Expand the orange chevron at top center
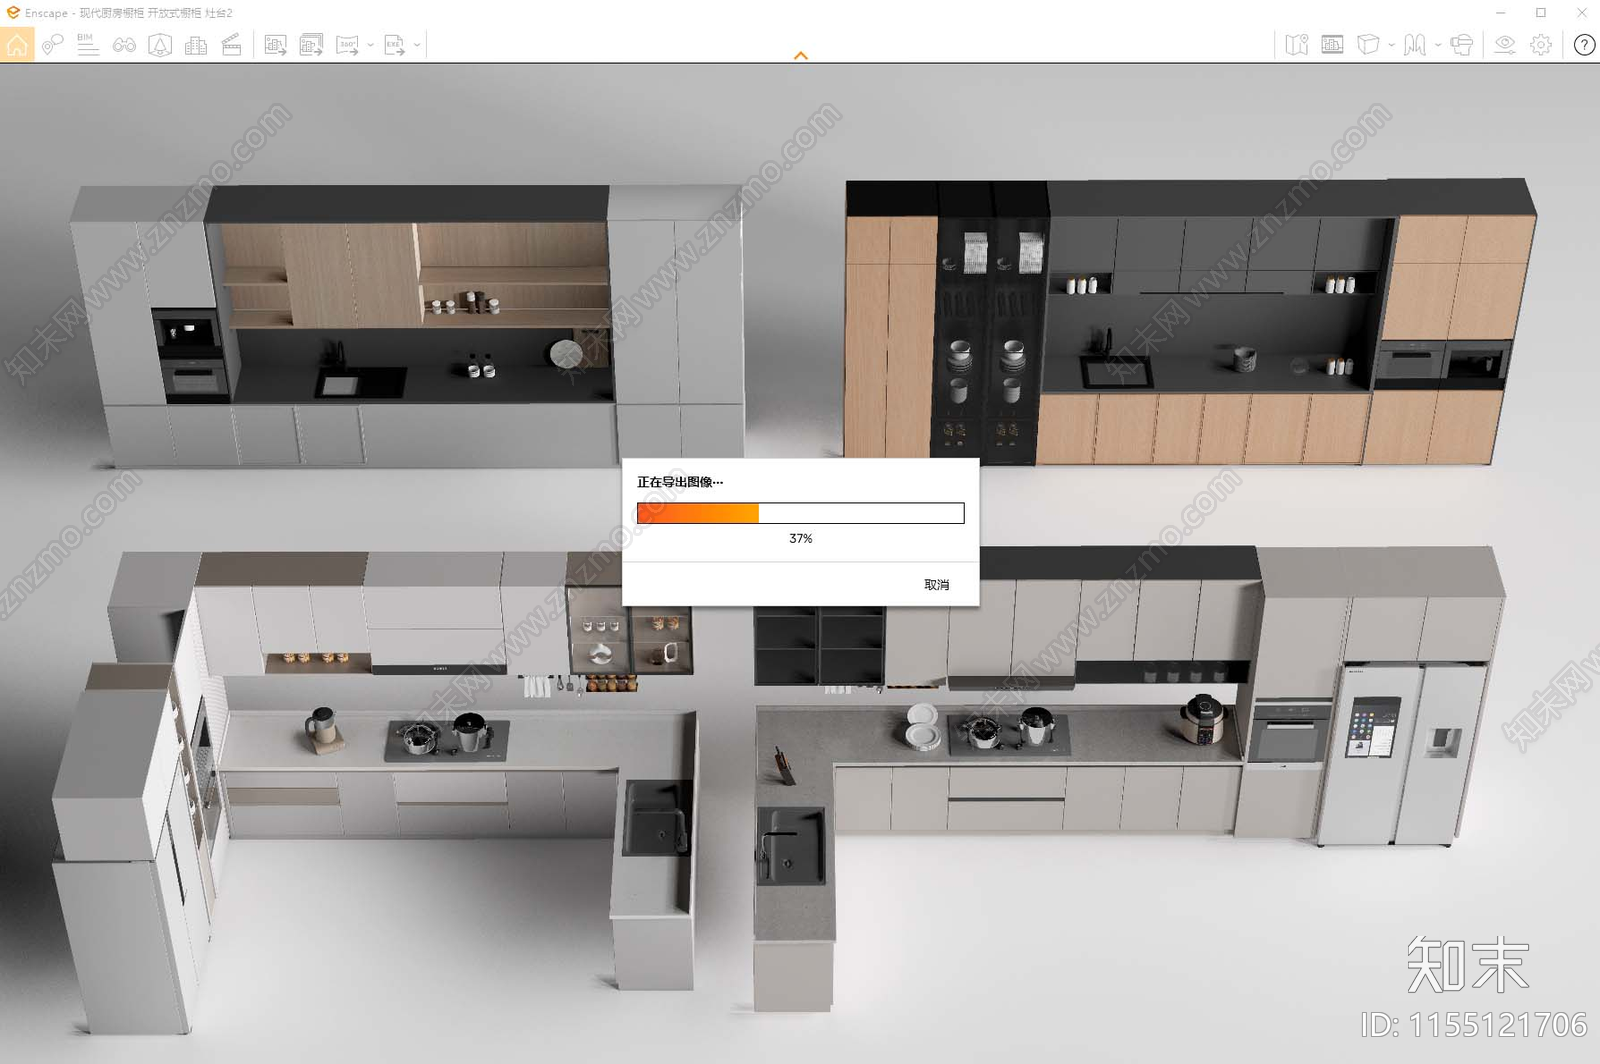This screenshot has width=1600, height=1064. (800, 56)
